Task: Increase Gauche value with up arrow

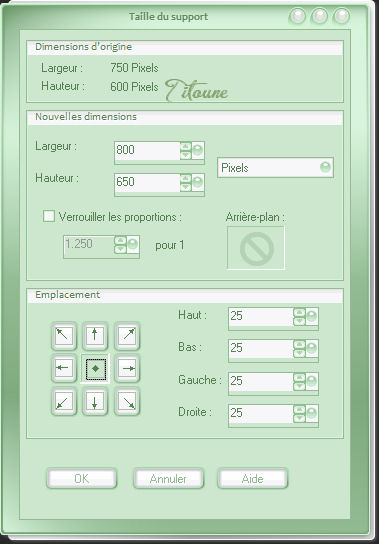Action: [x=299, y=377]
